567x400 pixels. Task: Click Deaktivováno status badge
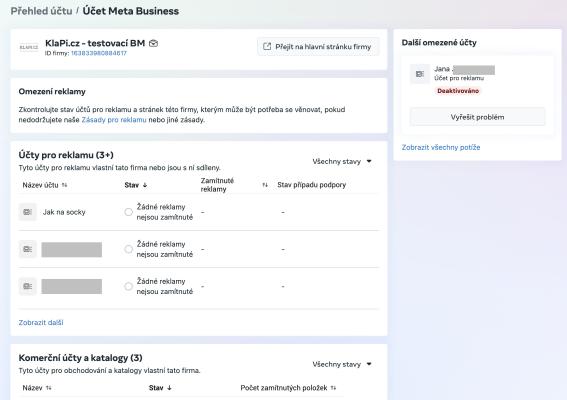point(458,91)
